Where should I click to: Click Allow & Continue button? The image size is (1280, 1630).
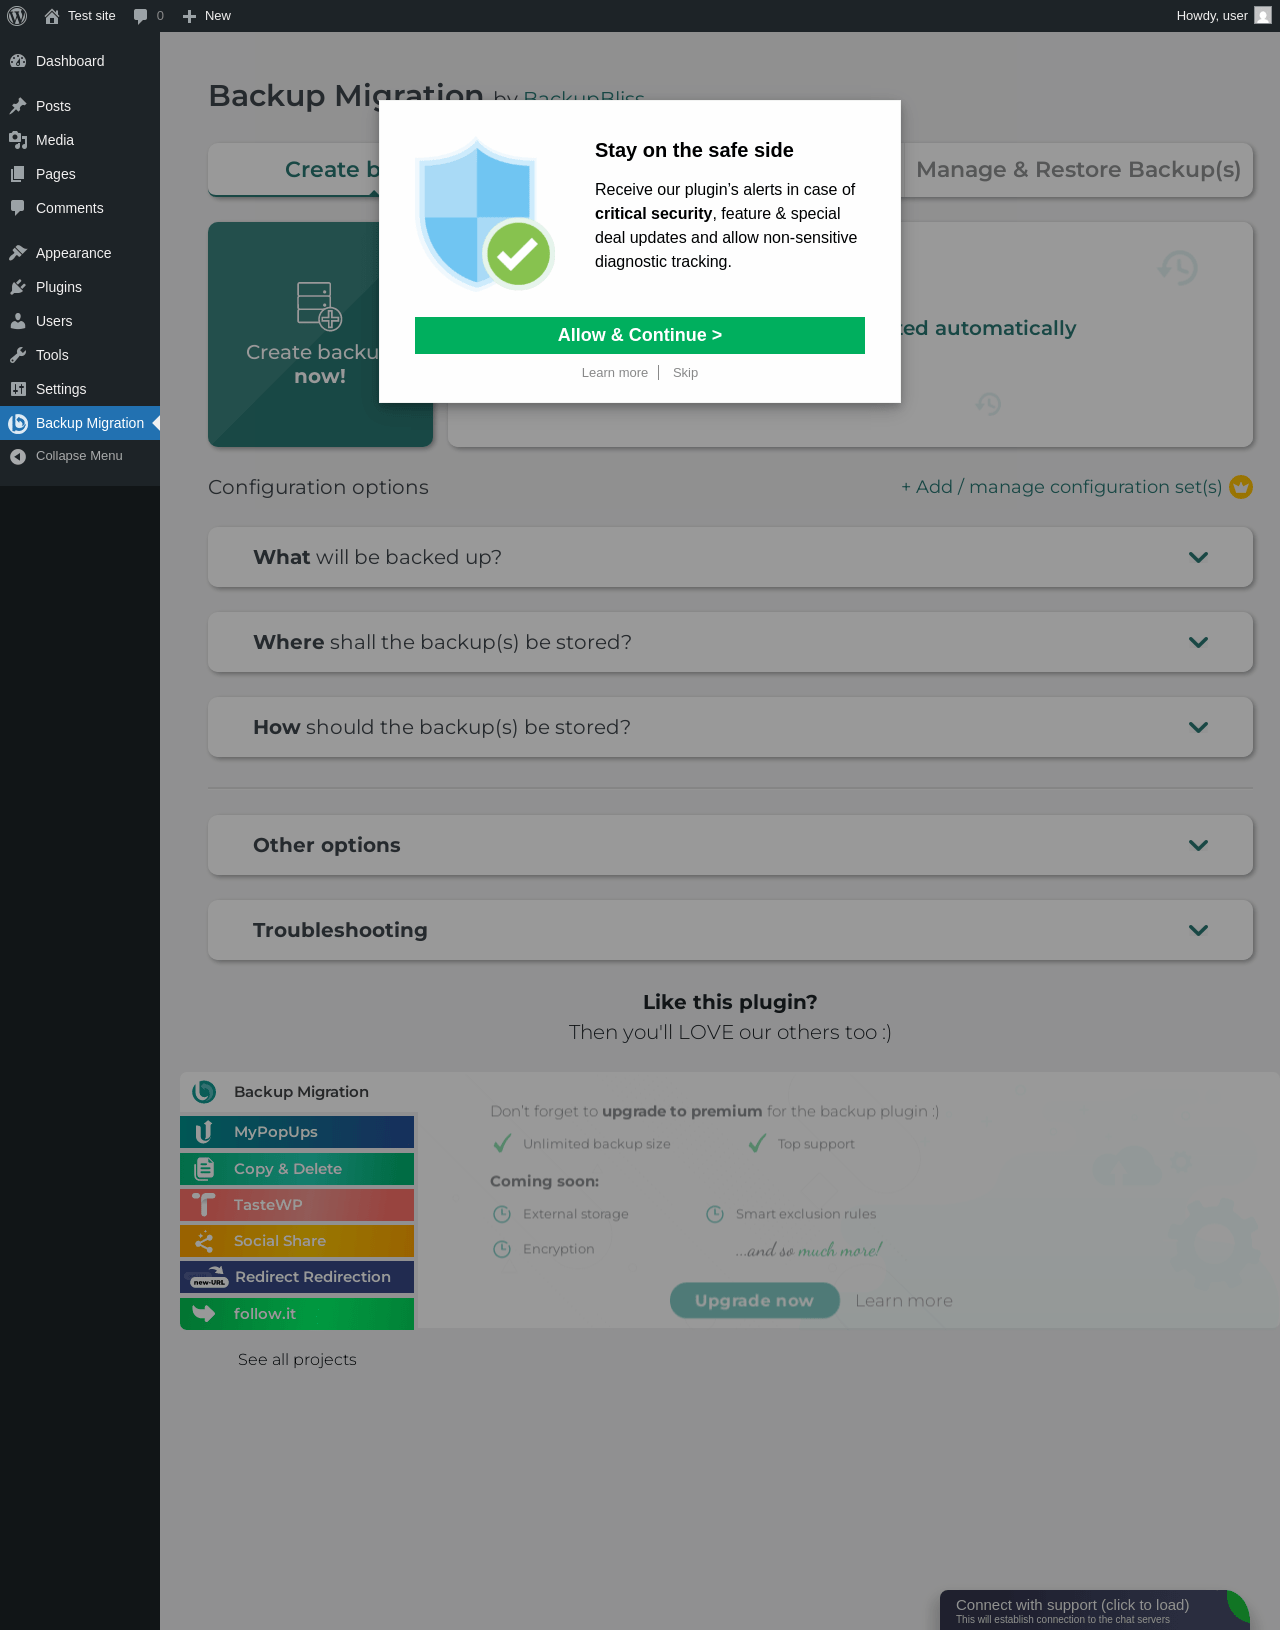click(640, 335)
